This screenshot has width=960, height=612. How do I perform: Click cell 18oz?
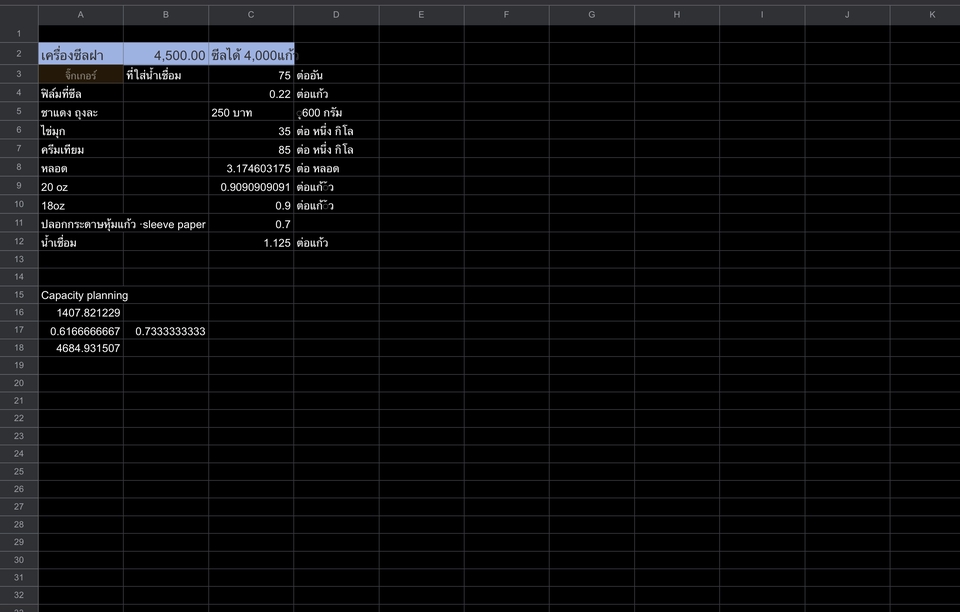pos(81,206)
